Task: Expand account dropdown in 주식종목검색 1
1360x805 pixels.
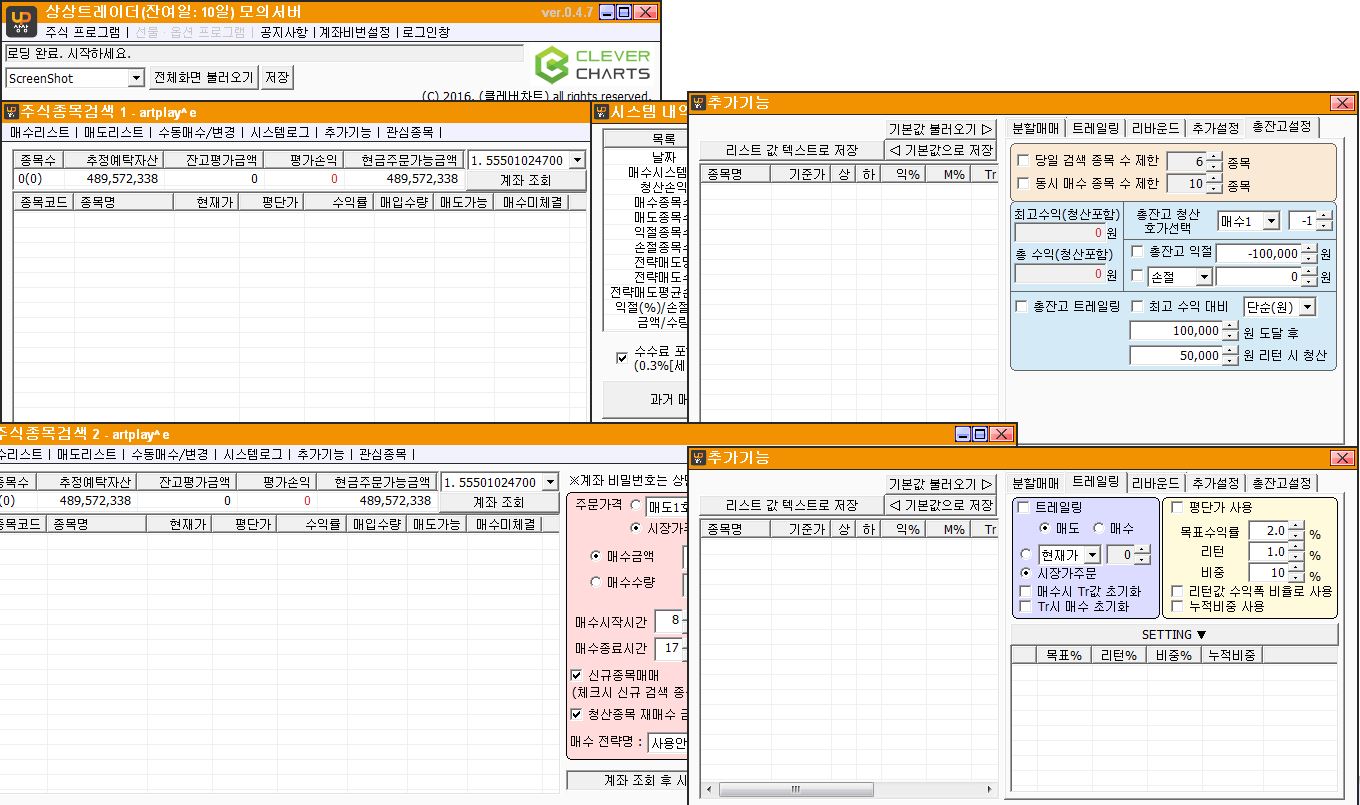Action: pos(576,160)
